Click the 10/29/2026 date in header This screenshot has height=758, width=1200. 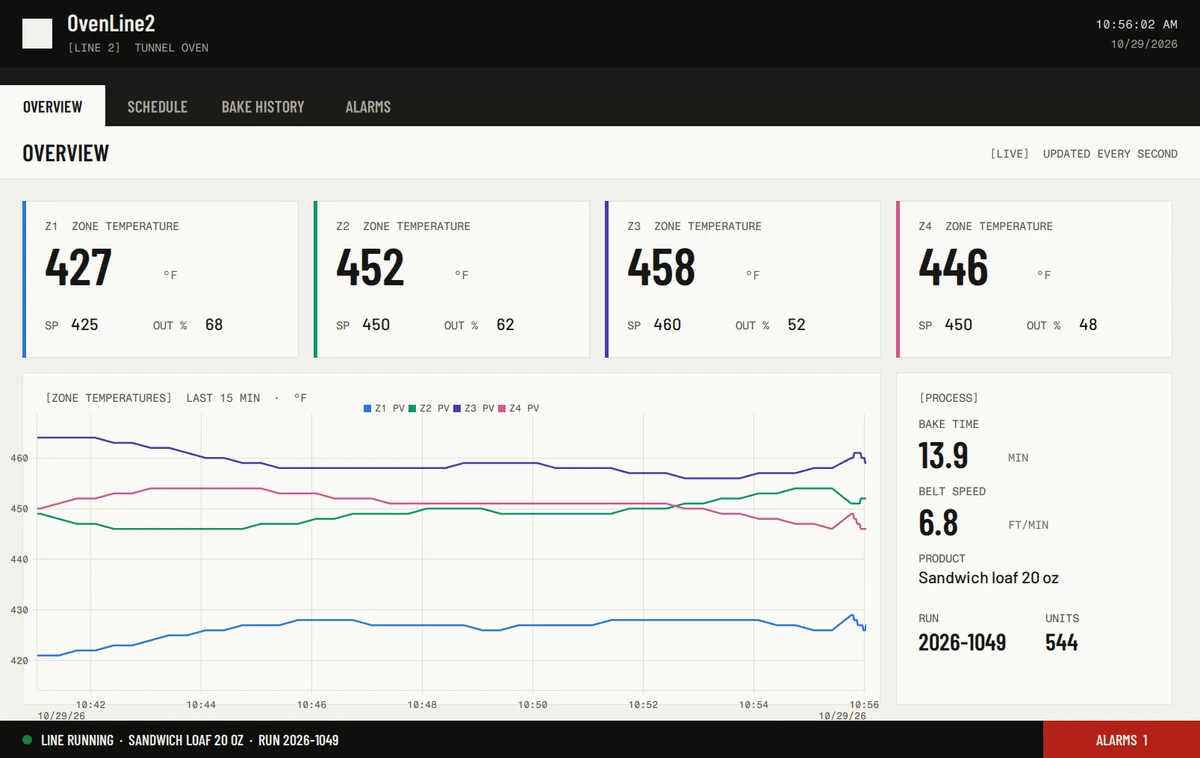[1145, 44]
